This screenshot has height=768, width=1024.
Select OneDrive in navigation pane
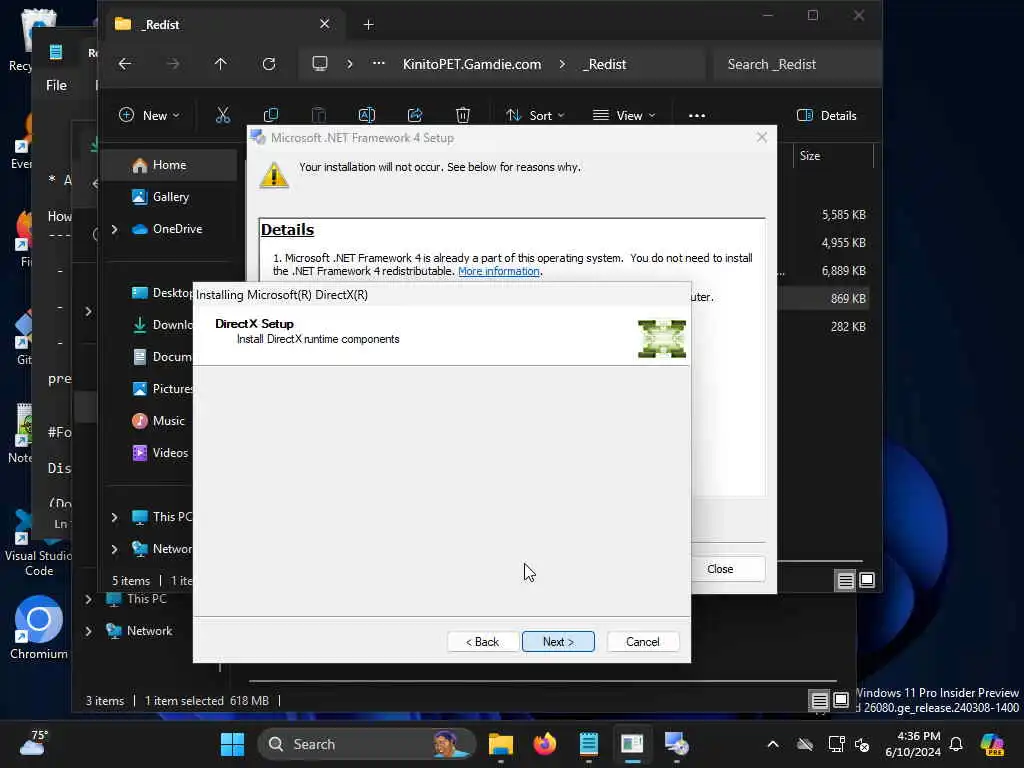click(x=177, y=229)
